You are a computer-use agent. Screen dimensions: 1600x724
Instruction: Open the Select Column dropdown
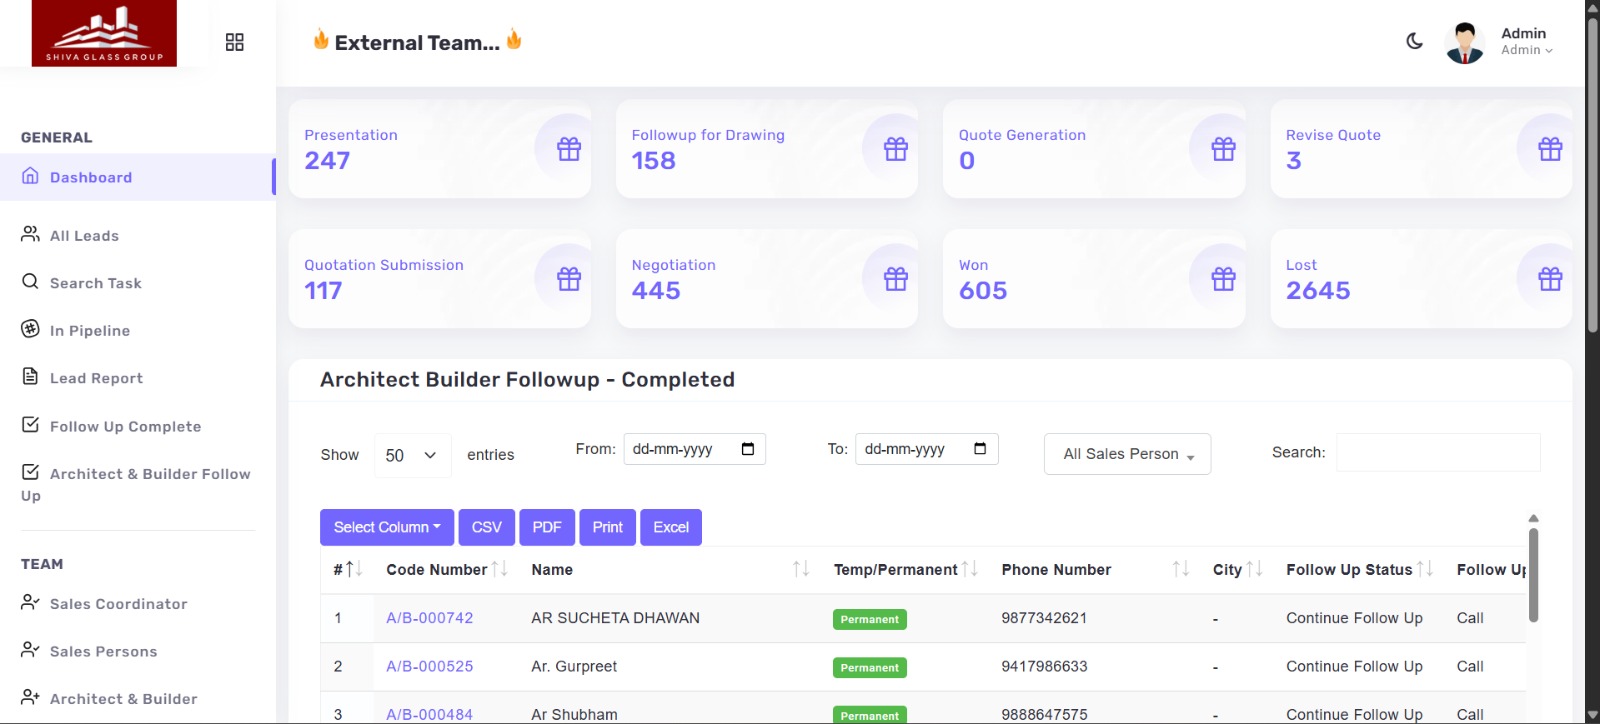click(387, 527)
